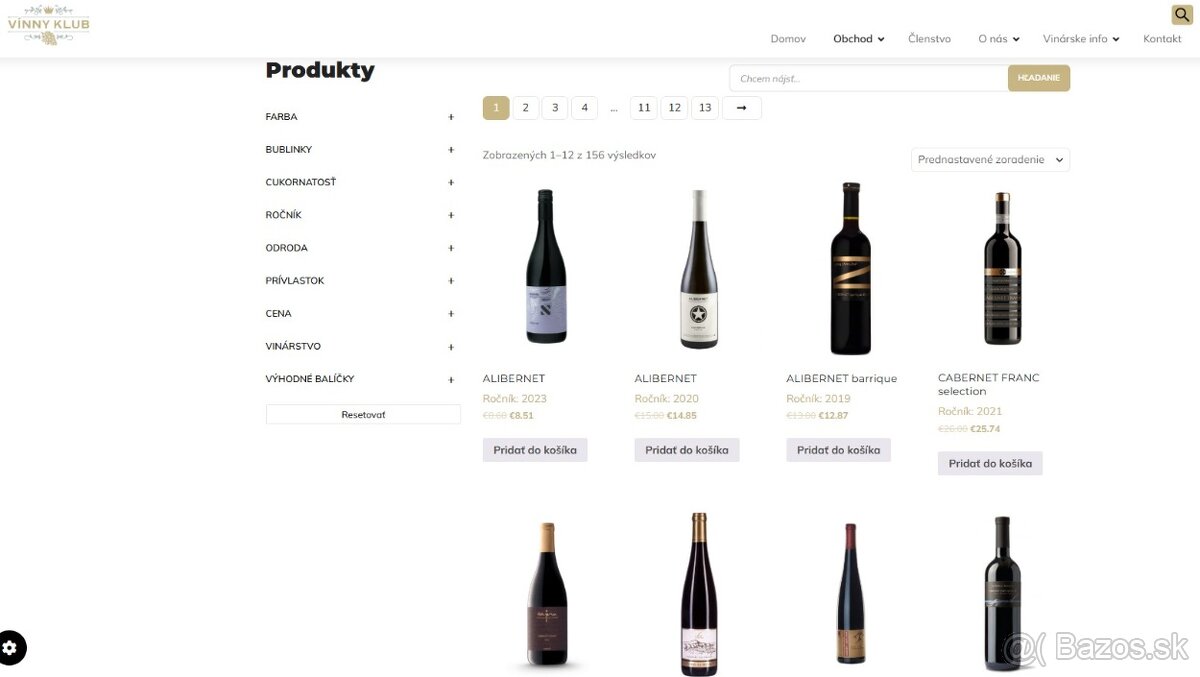Open the CABERNET FRANC selection bottle image

click(1003, 270)
